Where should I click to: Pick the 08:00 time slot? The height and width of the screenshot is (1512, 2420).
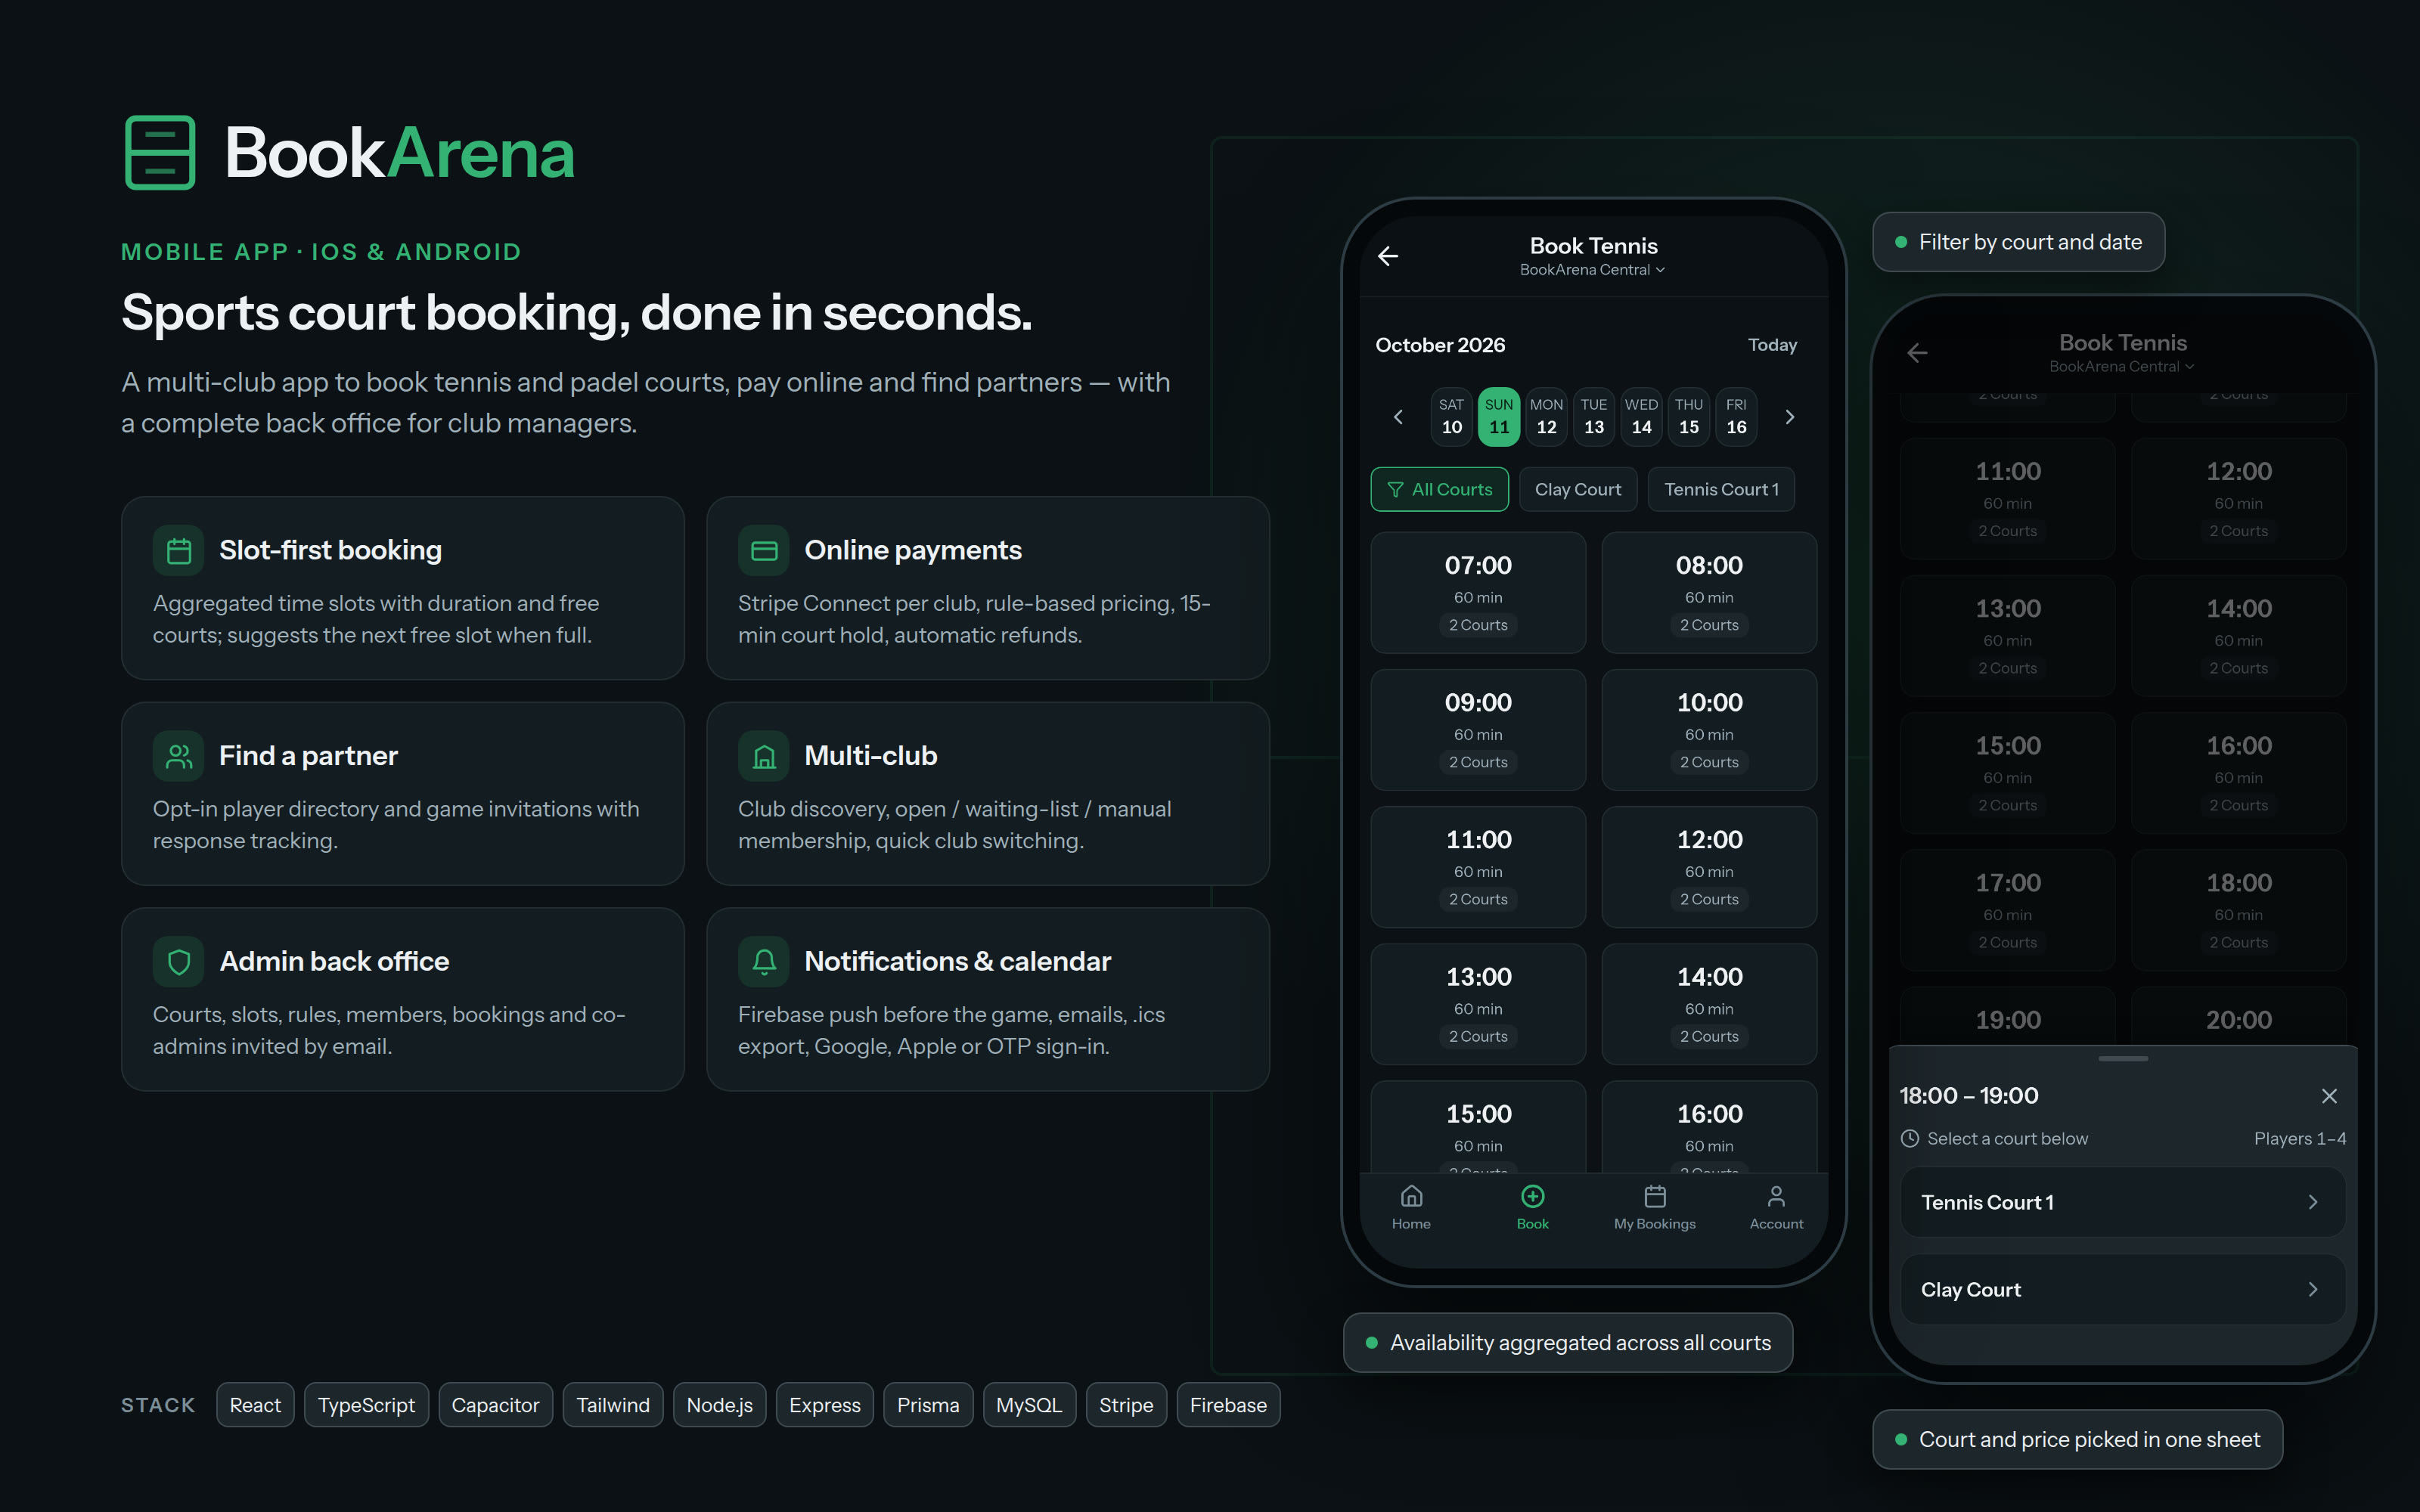[x=1709, y=593]
